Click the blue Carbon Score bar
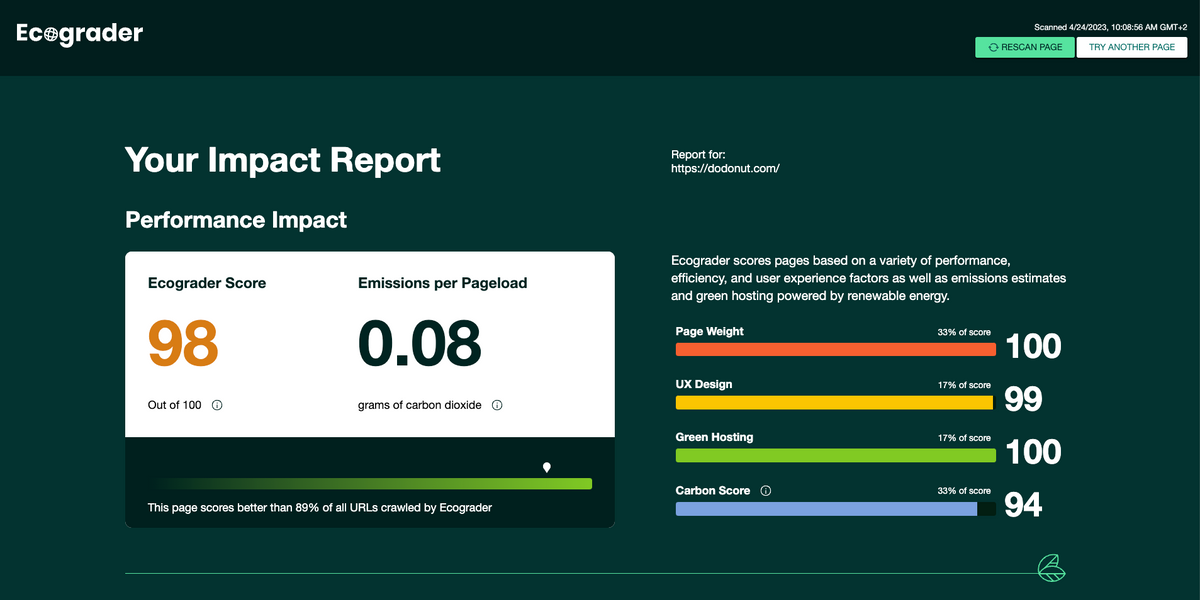 pyautogui.click(x=826, y=508)
